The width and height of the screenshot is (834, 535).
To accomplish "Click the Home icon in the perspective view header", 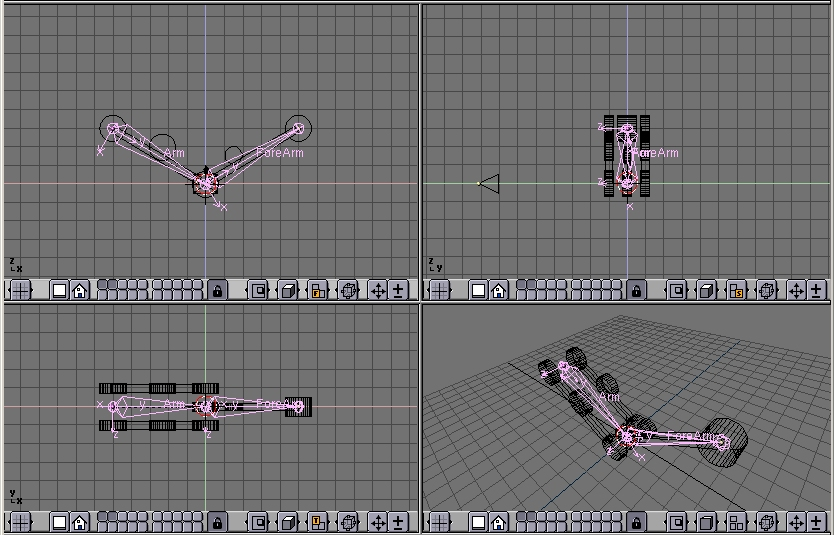I will [498, 522].
